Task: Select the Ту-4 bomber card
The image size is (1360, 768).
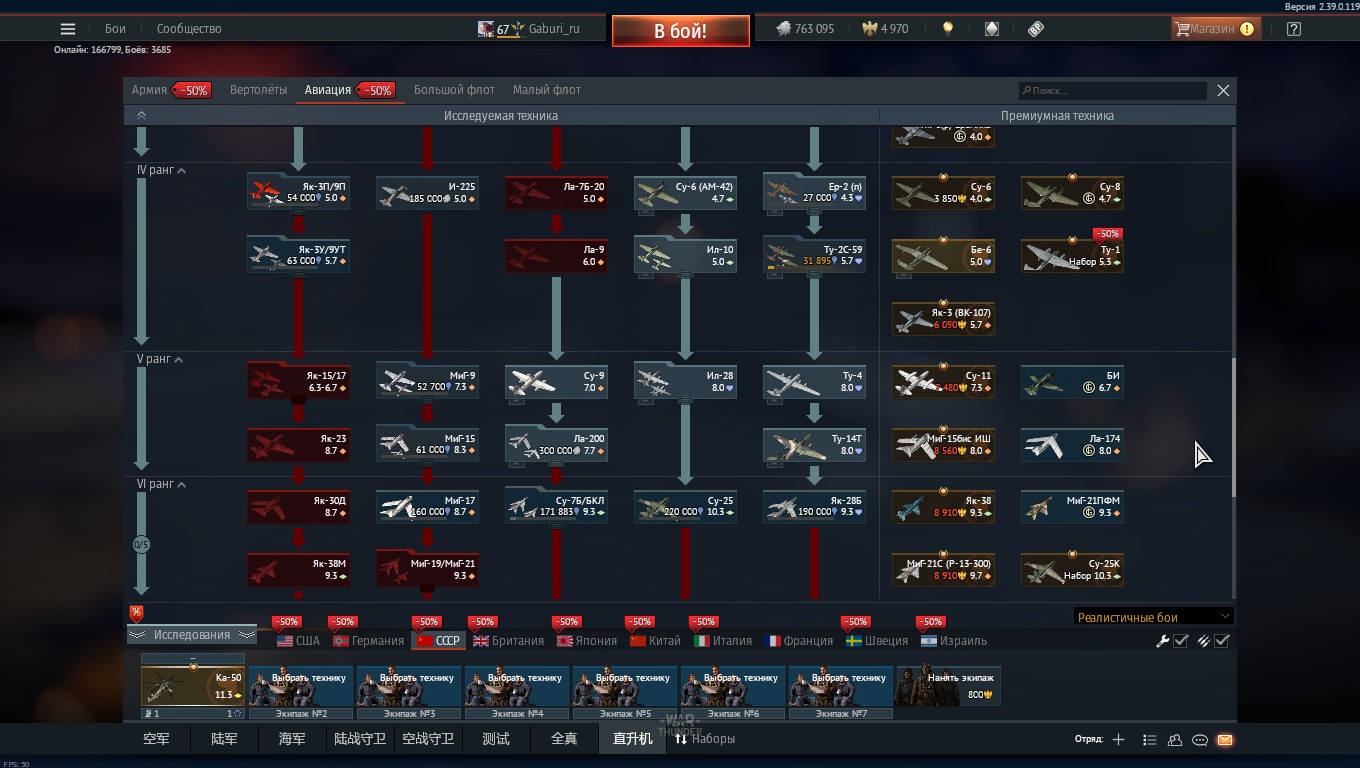Action: [x=814, y=382]
